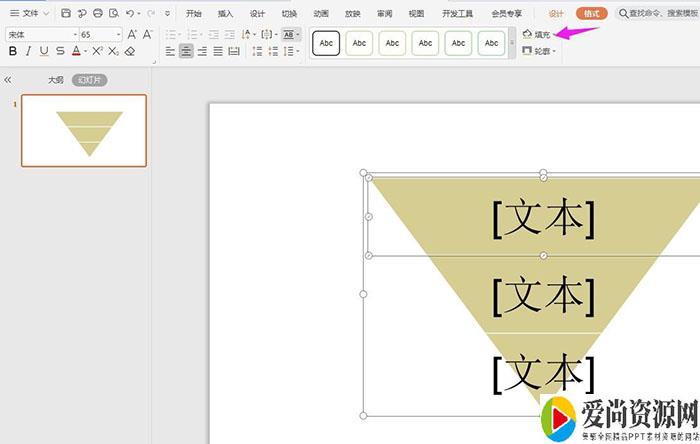Toggle Italic formatting
This screenshot has height=444, width=700.
(x=28, y=51)
